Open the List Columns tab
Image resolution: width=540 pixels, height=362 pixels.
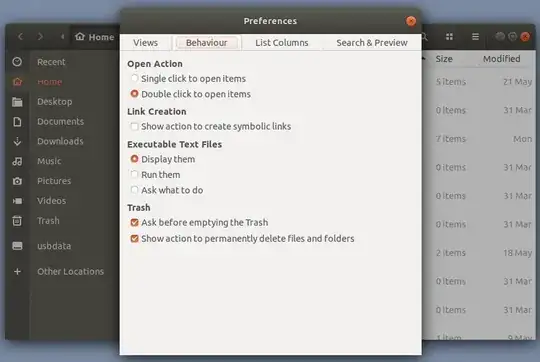pyautogui.click(x=282, y=43)
